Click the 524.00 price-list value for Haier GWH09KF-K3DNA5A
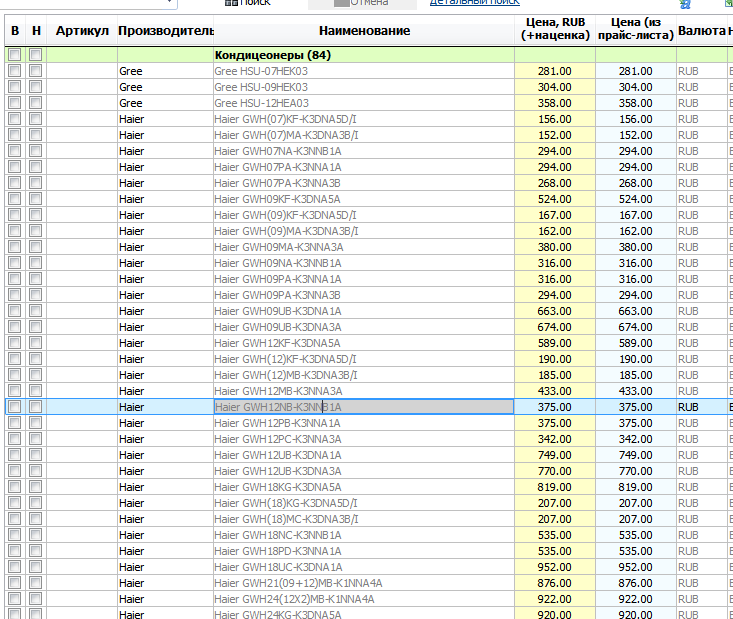The image size is (733, 619). 636,199
